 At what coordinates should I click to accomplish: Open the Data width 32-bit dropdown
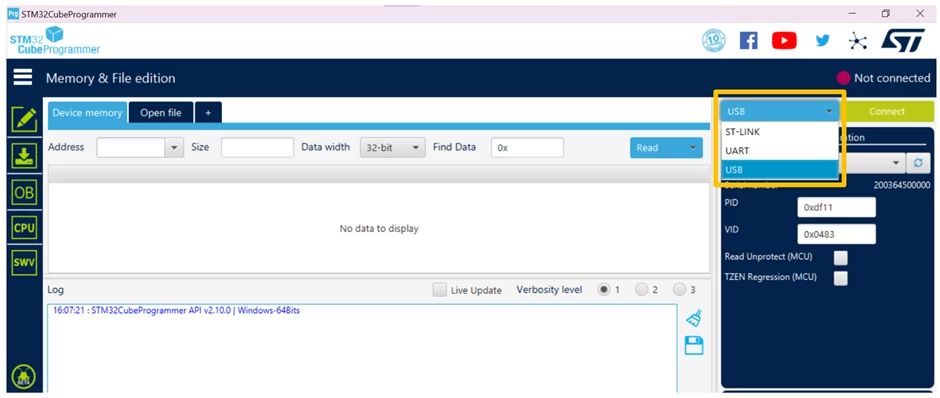coord(392,147)
